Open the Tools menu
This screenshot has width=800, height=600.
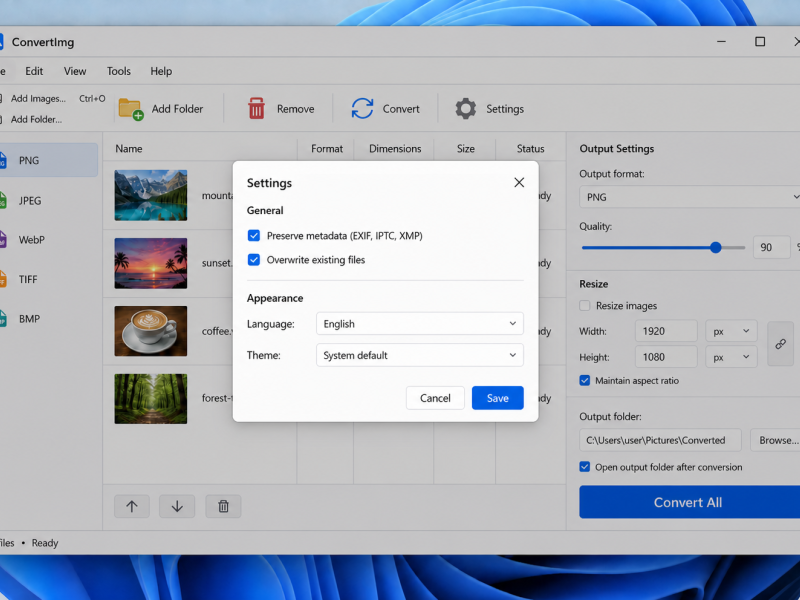(118, 71)
